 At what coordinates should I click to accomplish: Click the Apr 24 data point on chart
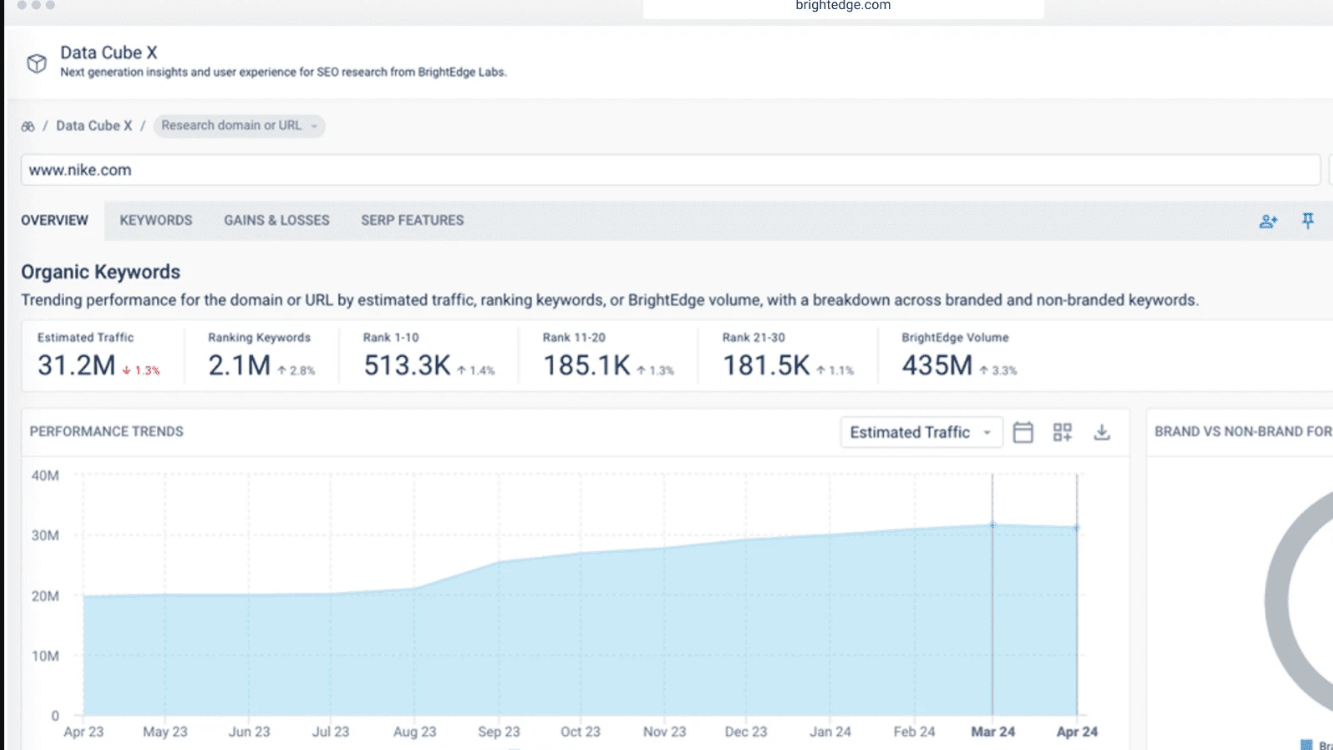tap(1077, 527)
